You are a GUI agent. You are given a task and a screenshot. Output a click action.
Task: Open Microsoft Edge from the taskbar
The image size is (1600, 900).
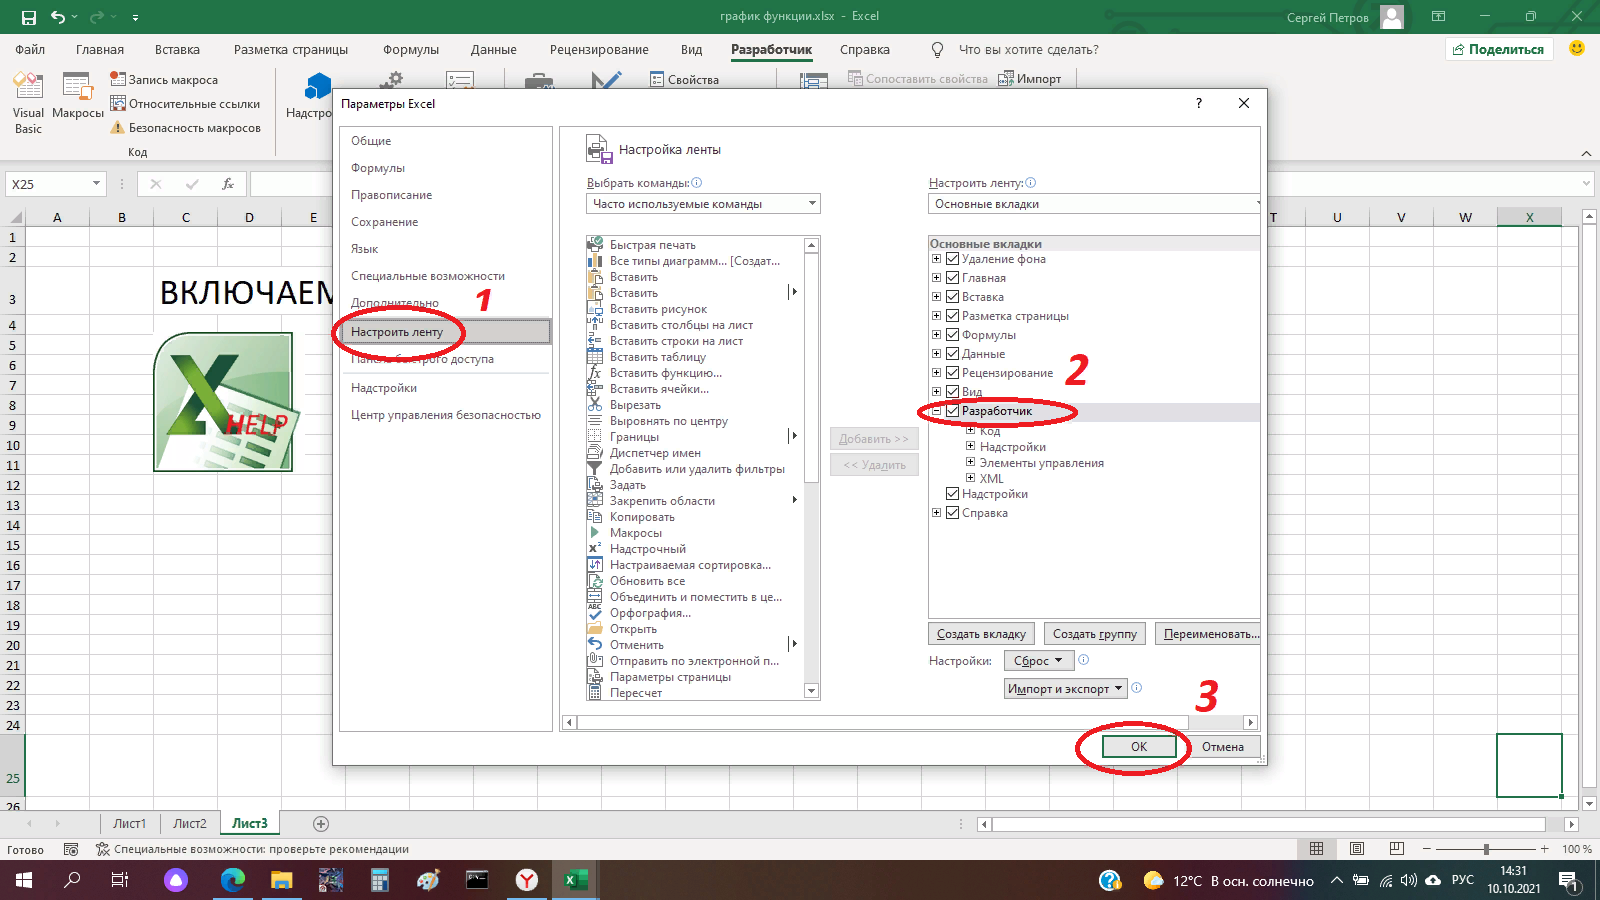pyautogui.click(x=233, y=880)
